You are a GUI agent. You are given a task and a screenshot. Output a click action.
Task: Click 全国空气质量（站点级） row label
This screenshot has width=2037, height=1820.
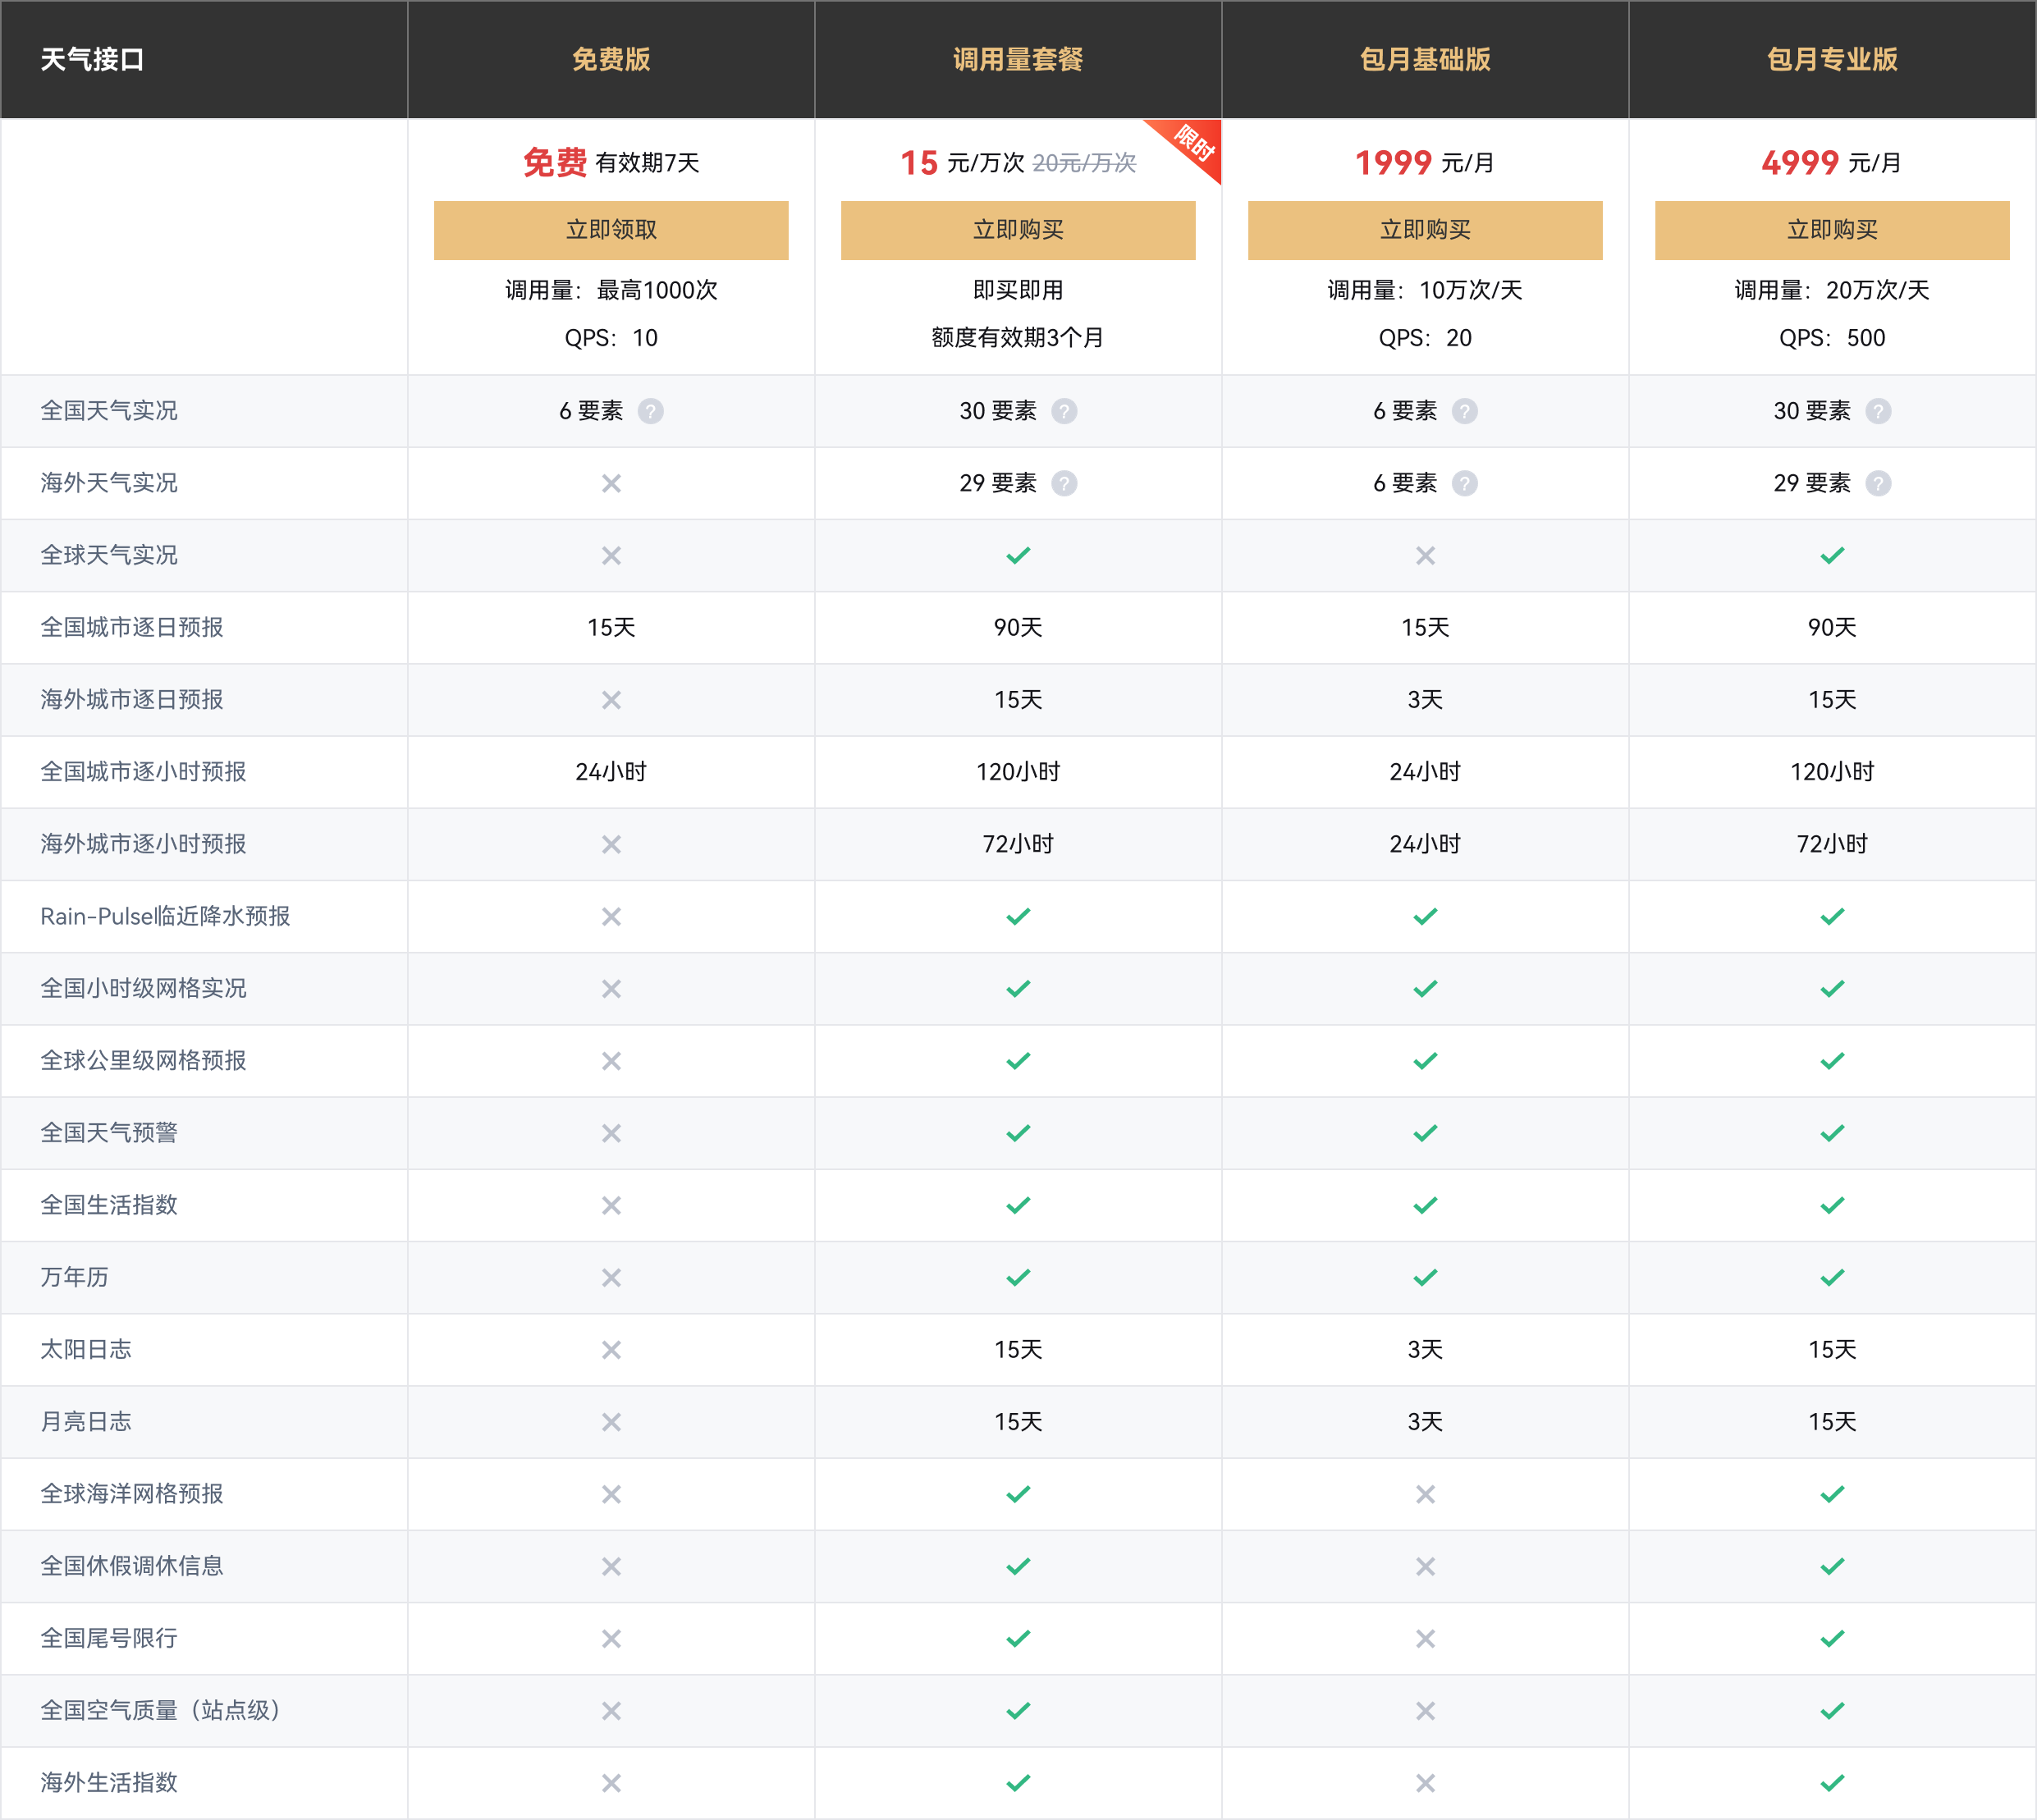tap(162, 1711)
